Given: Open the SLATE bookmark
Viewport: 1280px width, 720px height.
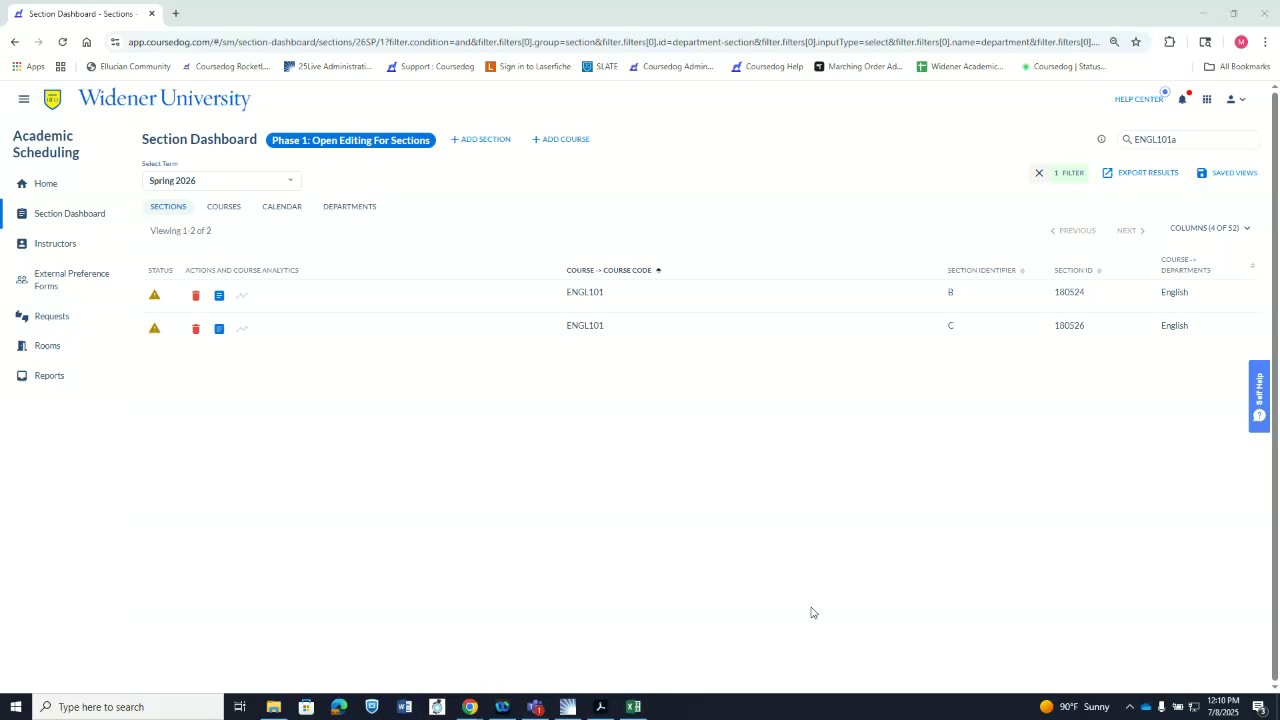Looking at the screenshot, I should (600, 67).
